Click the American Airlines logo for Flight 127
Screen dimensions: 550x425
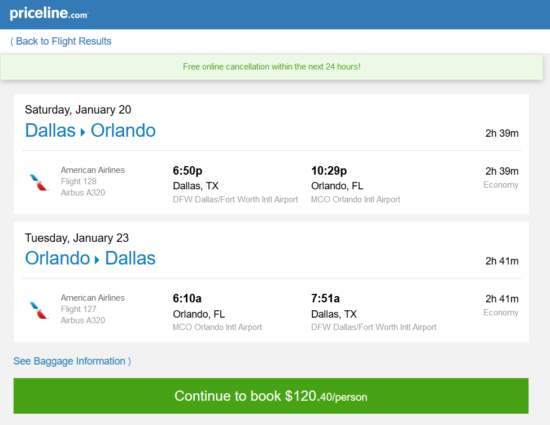(x=39, y=310)
